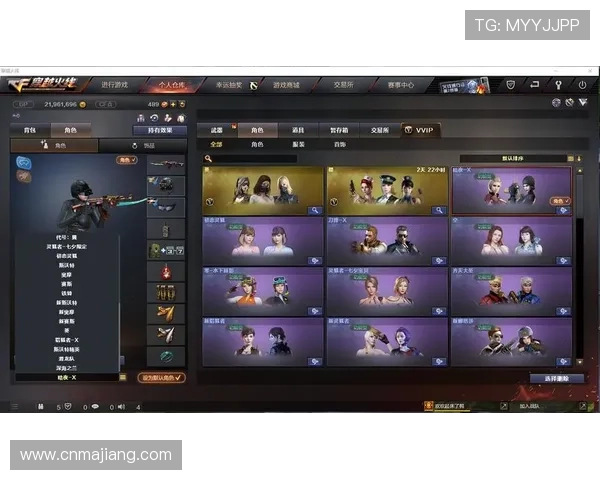This screenshot has height=480, width=600.
Task: Click magnifier button on the 2天 22小时 card
Action: point(439,210)
